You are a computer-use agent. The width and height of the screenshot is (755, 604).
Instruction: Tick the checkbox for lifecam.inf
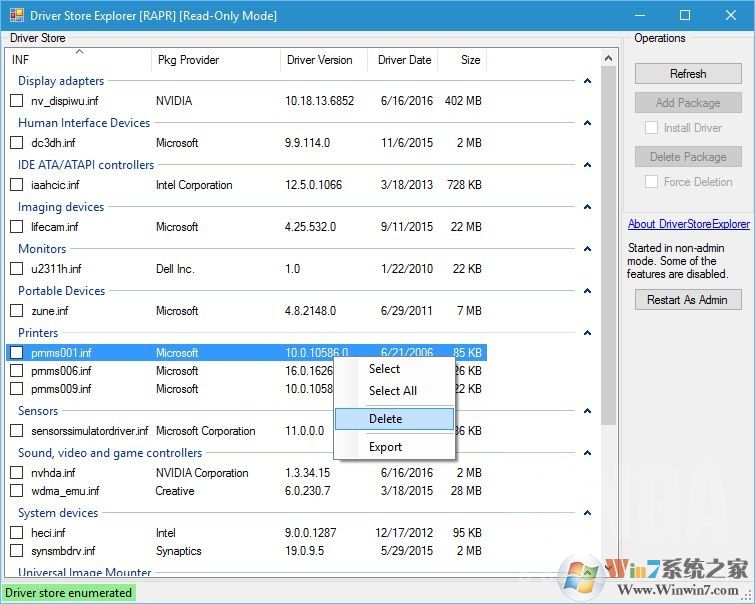coord(17,227)
